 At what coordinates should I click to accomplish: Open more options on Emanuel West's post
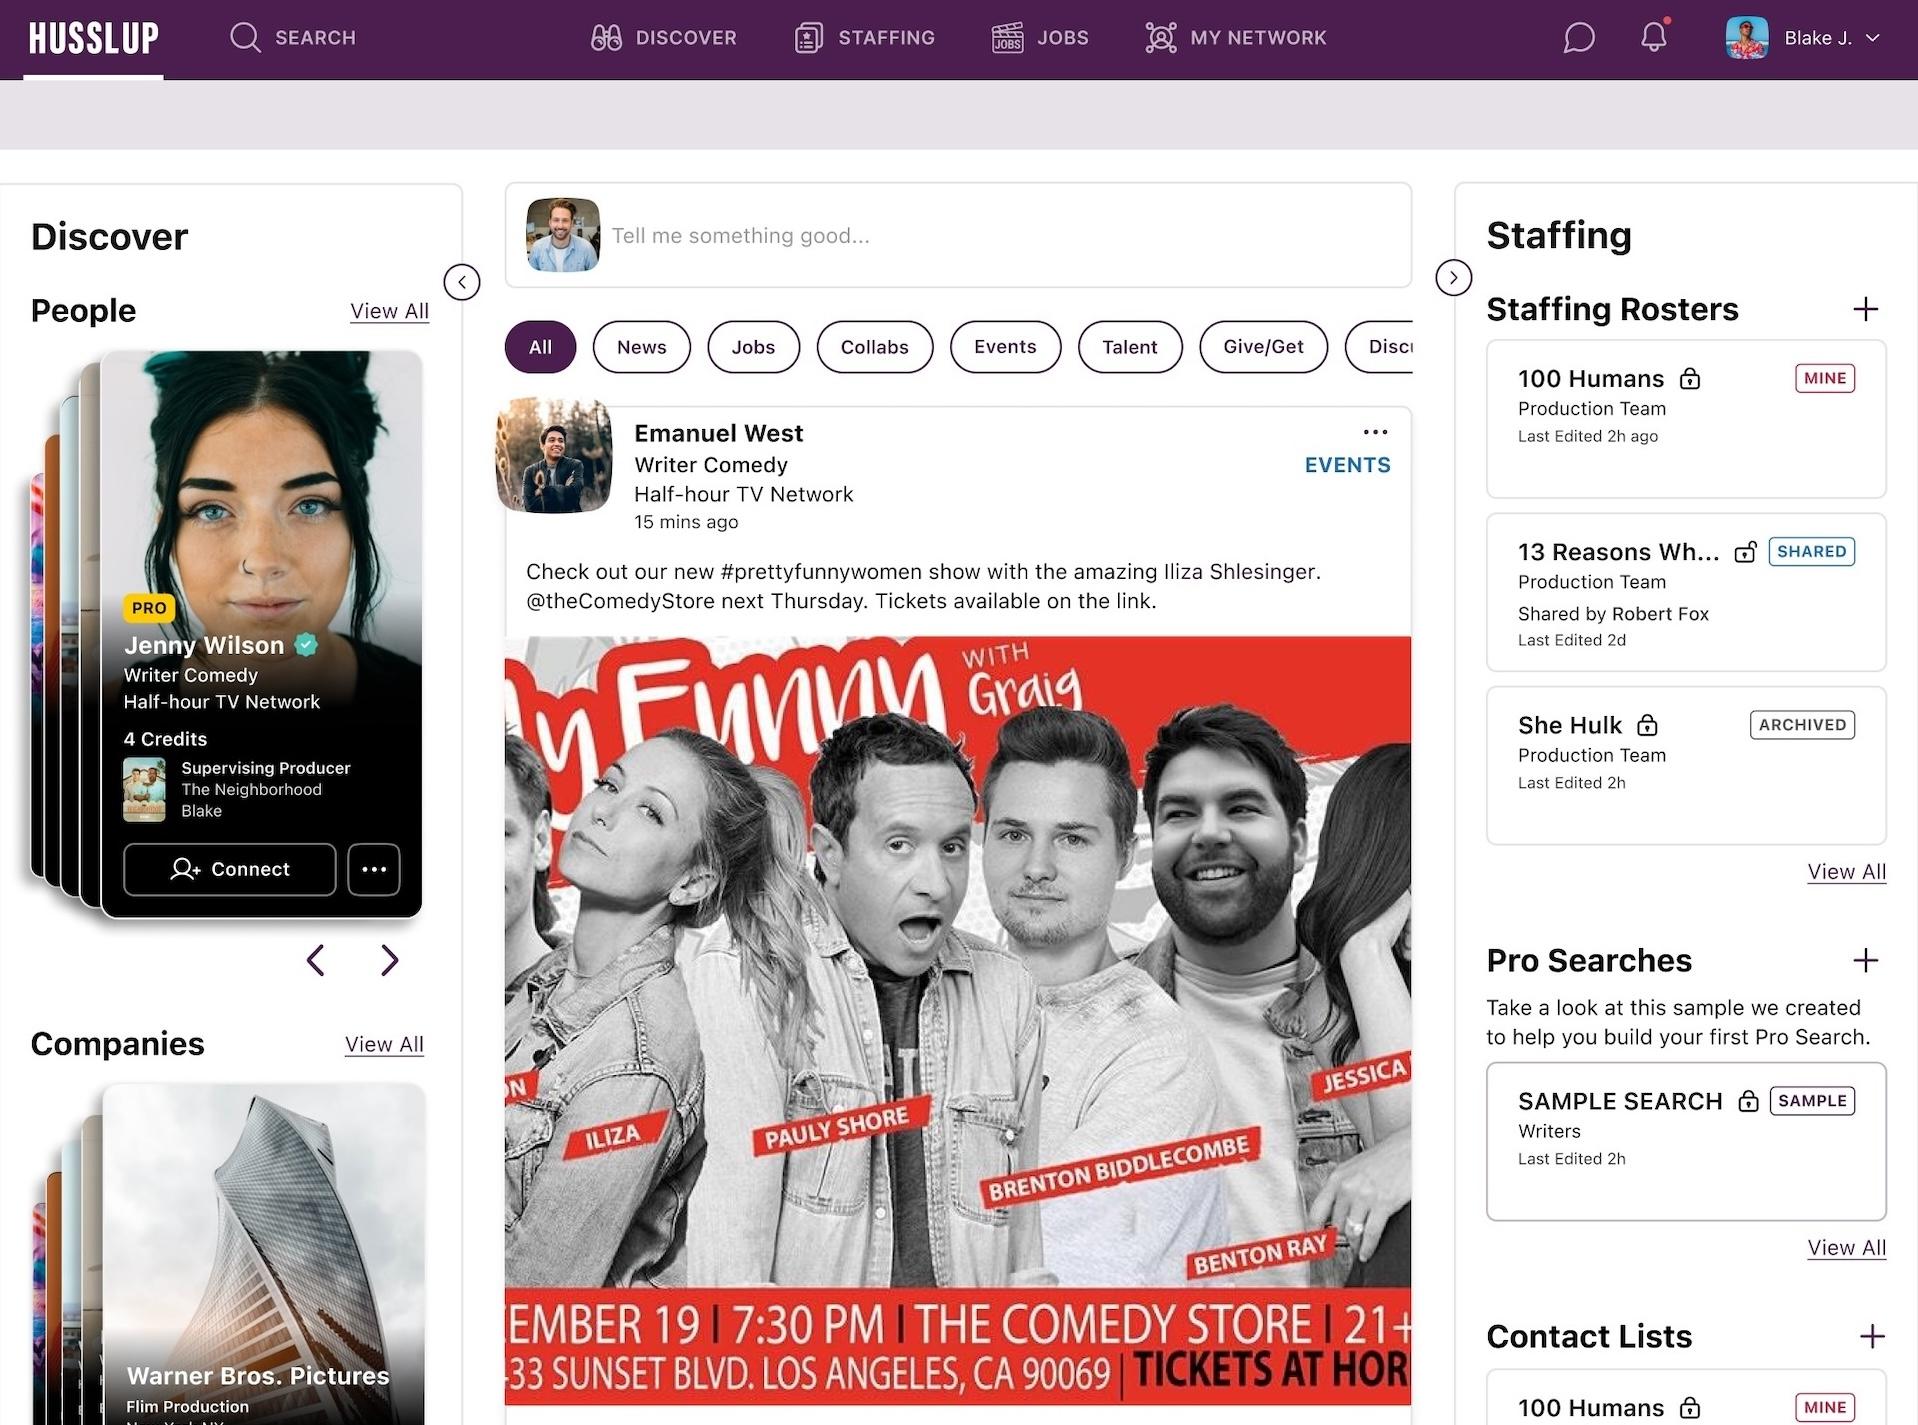point(1375,432)
